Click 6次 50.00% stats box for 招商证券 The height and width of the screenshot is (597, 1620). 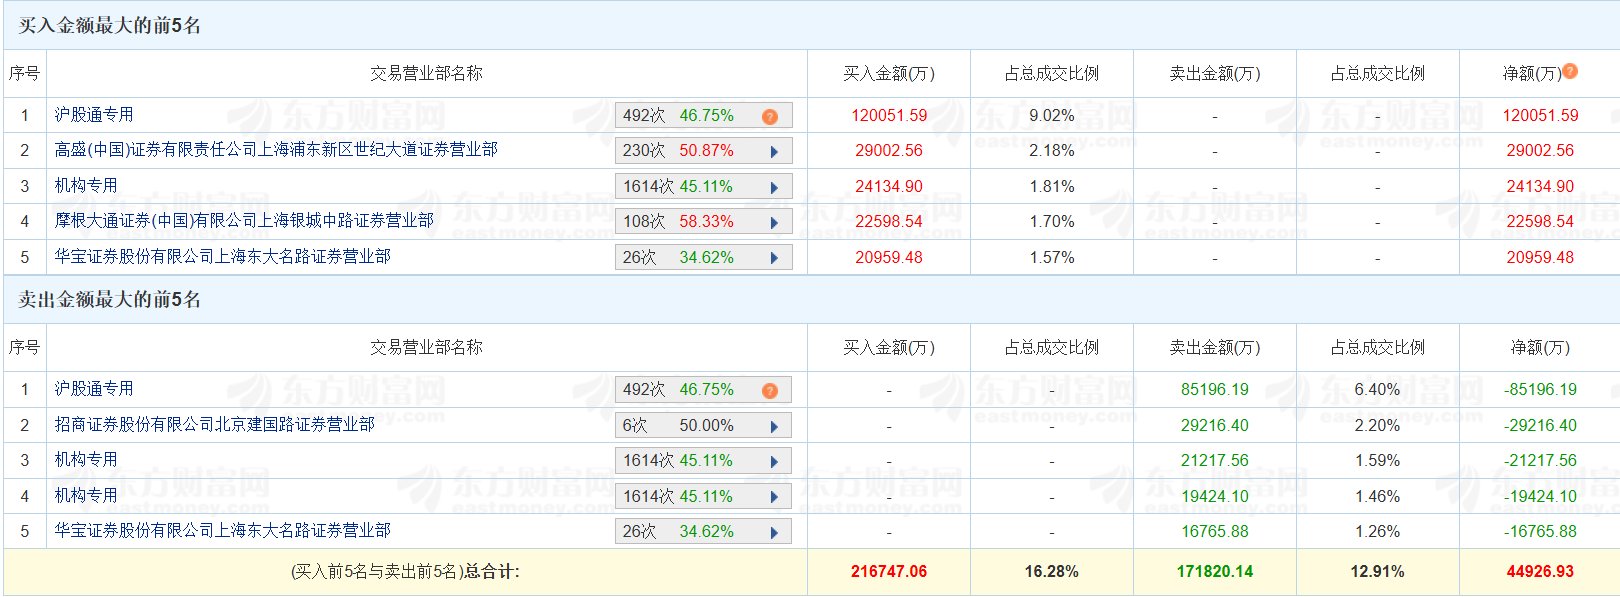pyautogui.click(x=690, y=425)
